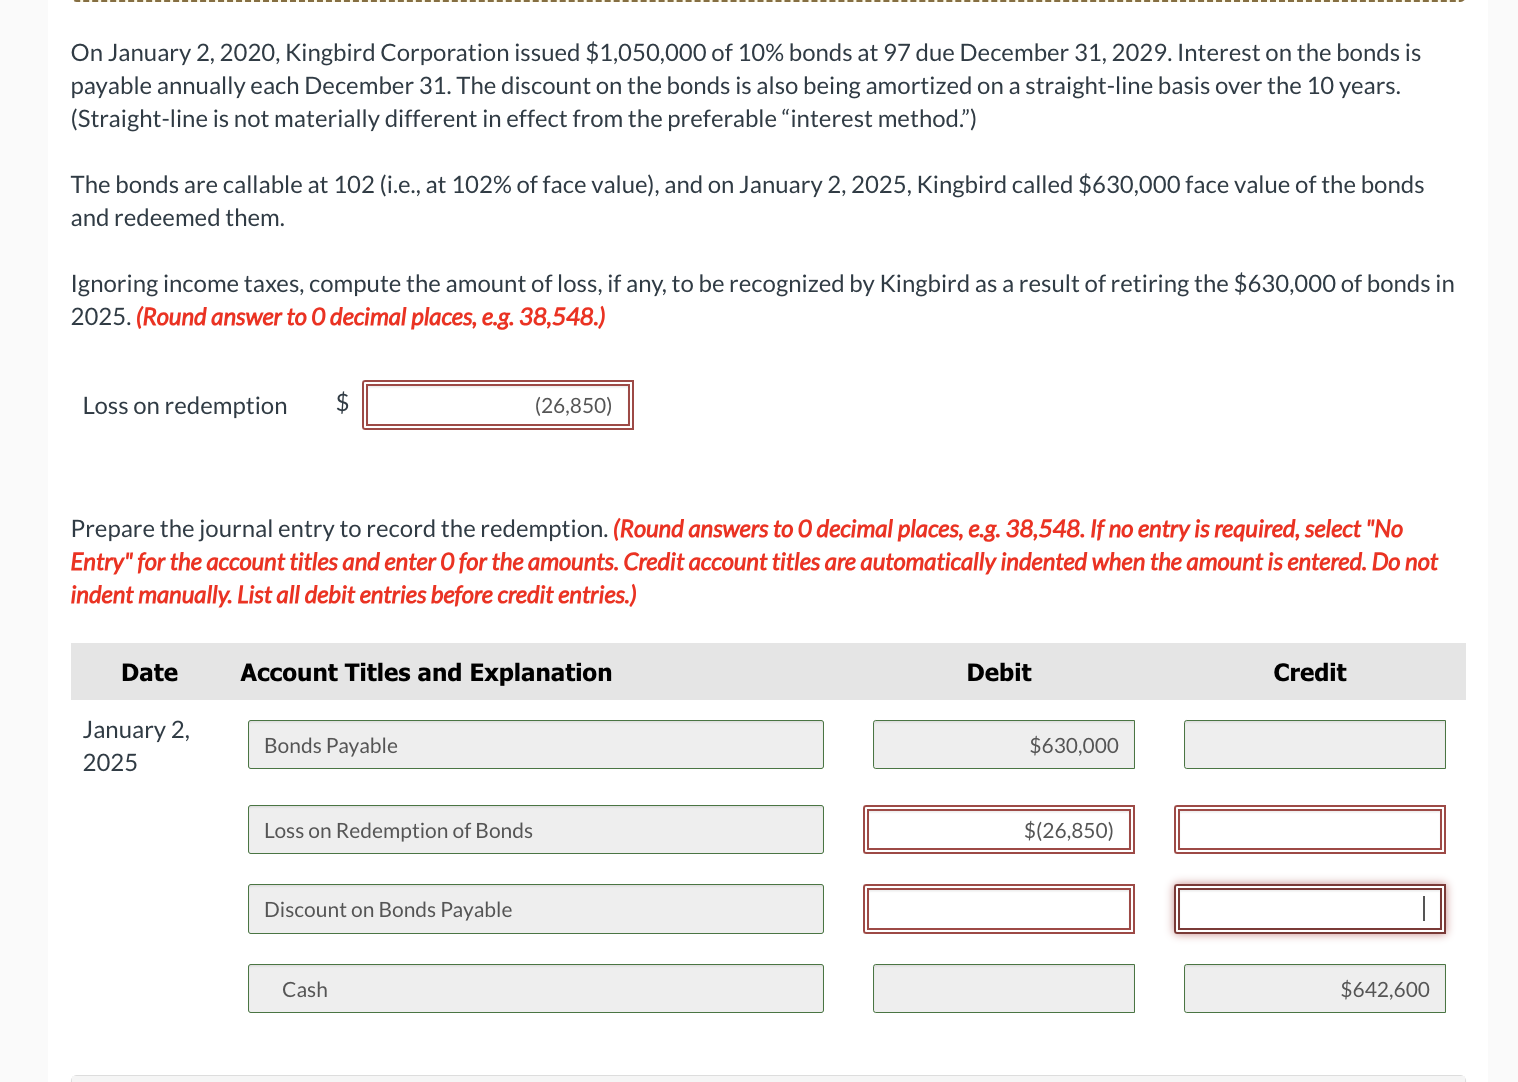The image size is (1518, 1082).
Task: Open the Loss on Redemption of Bonds dropdown
Action: (535, 829)
